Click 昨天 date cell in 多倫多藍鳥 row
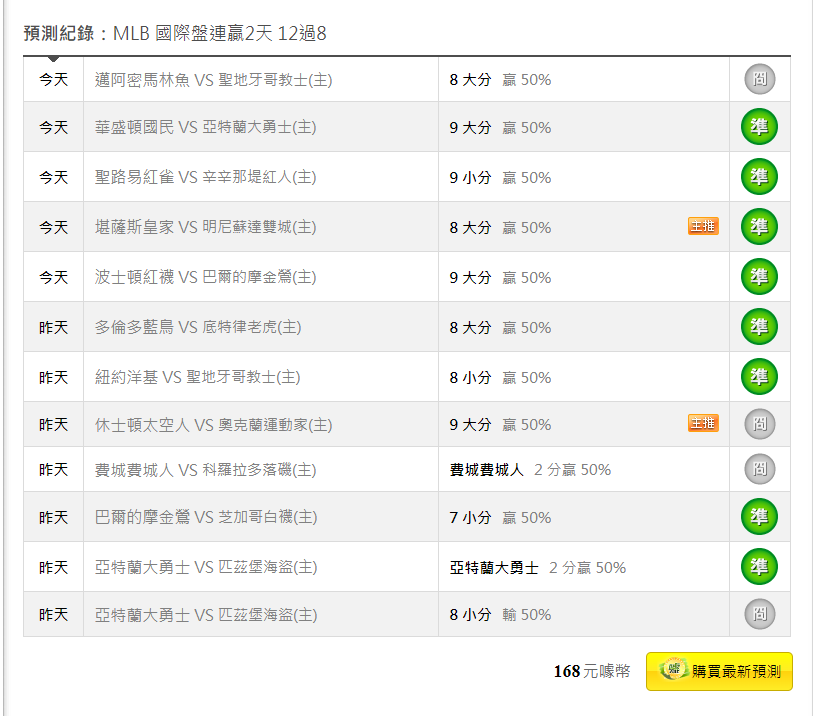 53,327
